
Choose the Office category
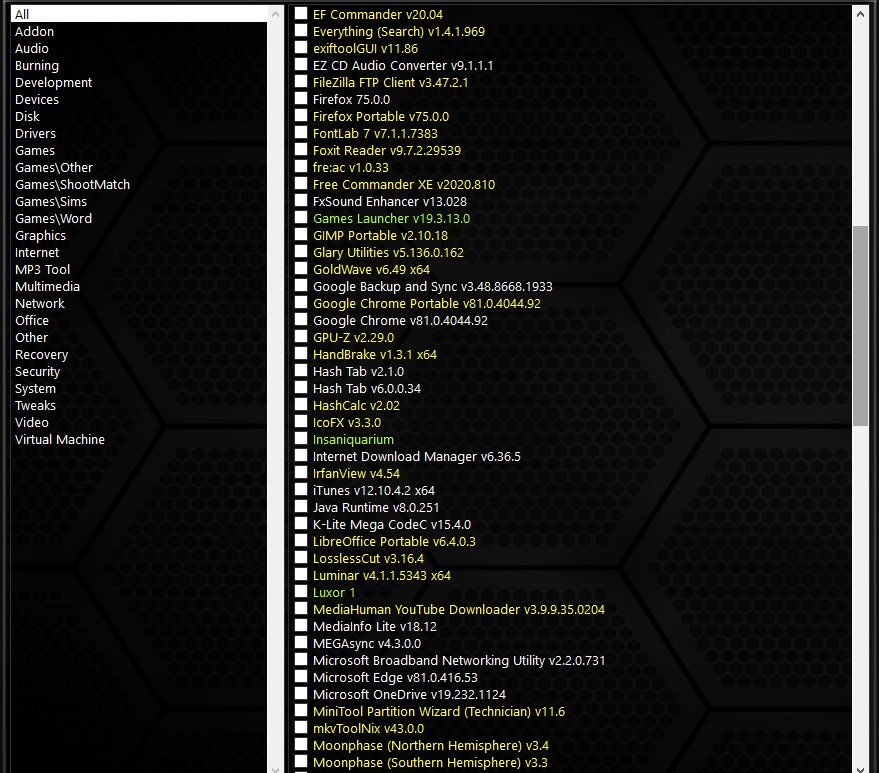32,320
